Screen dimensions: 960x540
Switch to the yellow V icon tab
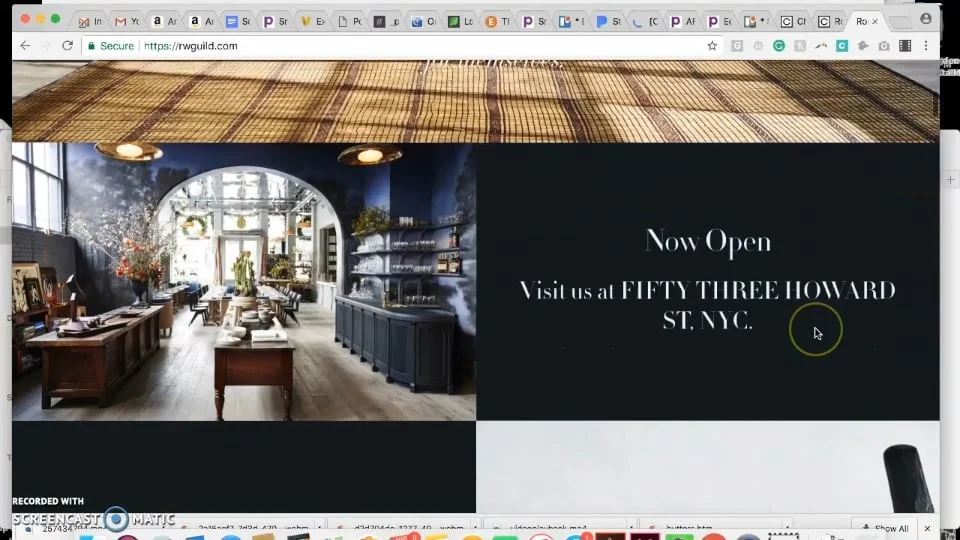(x=312, y=21)
